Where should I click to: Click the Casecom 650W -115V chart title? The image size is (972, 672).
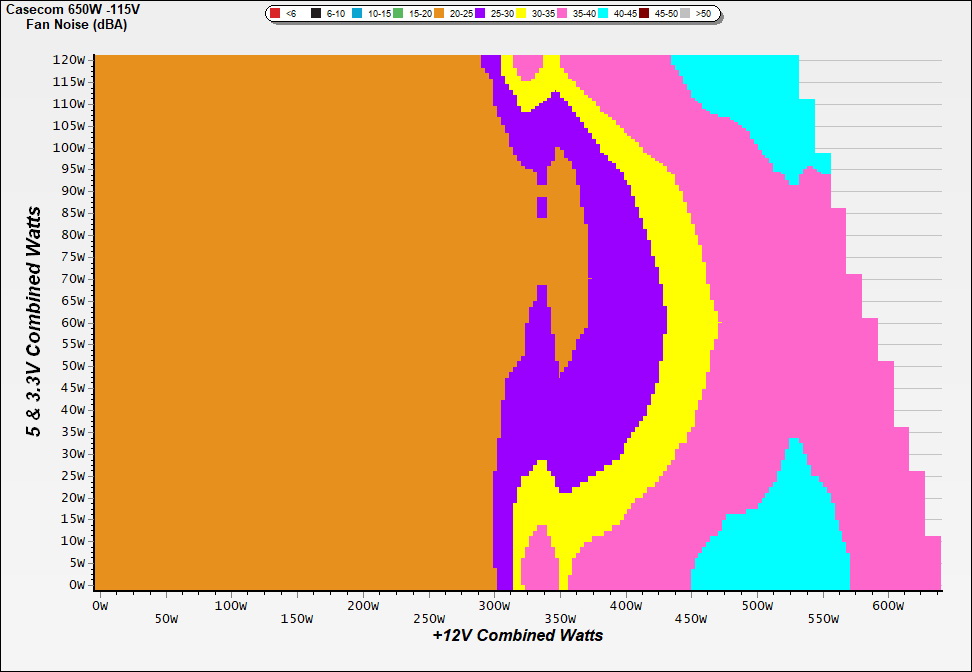[70, 9]
